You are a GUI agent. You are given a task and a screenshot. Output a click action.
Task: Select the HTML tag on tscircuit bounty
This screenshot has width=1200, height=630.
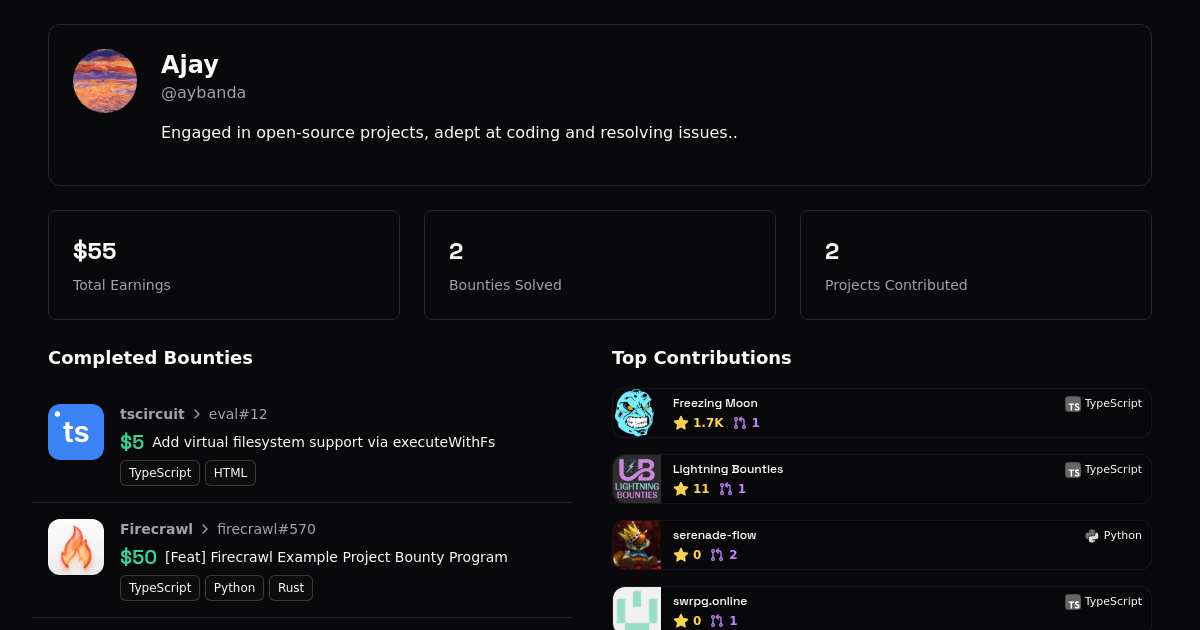230,473
